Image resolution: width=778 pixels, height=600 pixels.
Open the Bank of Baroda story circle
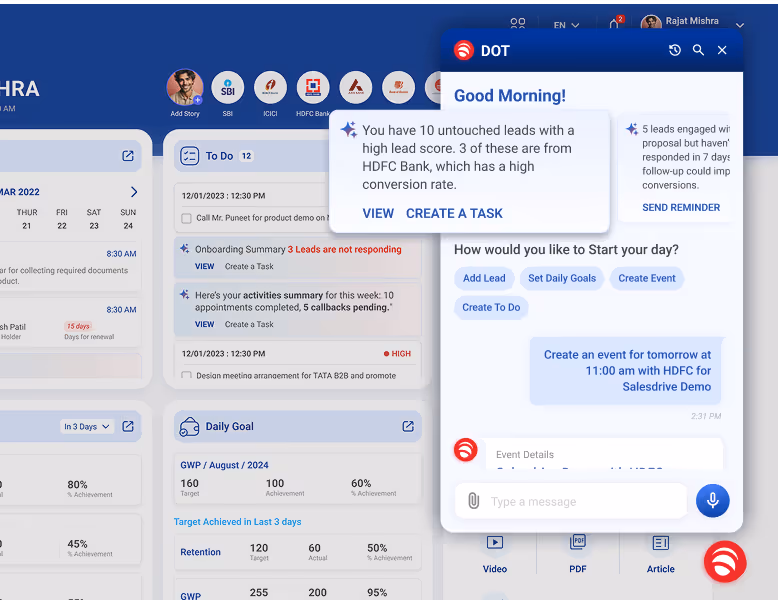(398, 87)
